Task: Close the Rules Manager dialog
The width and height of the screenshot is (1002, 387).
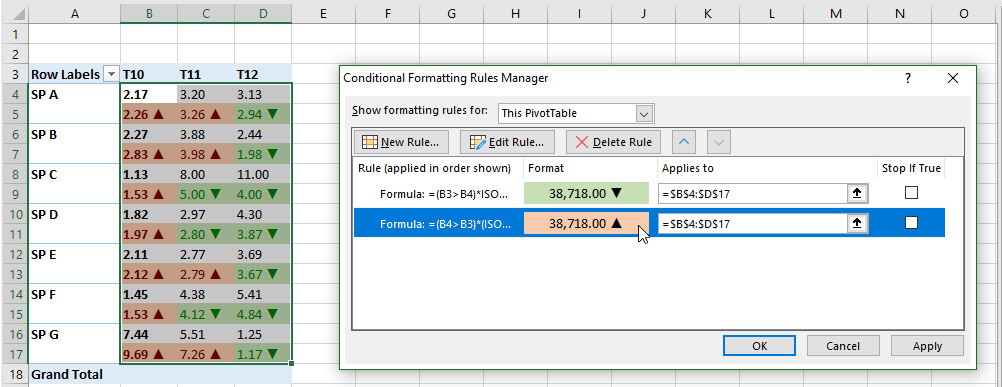Action: pyautogui.click(x=953, y=78)
